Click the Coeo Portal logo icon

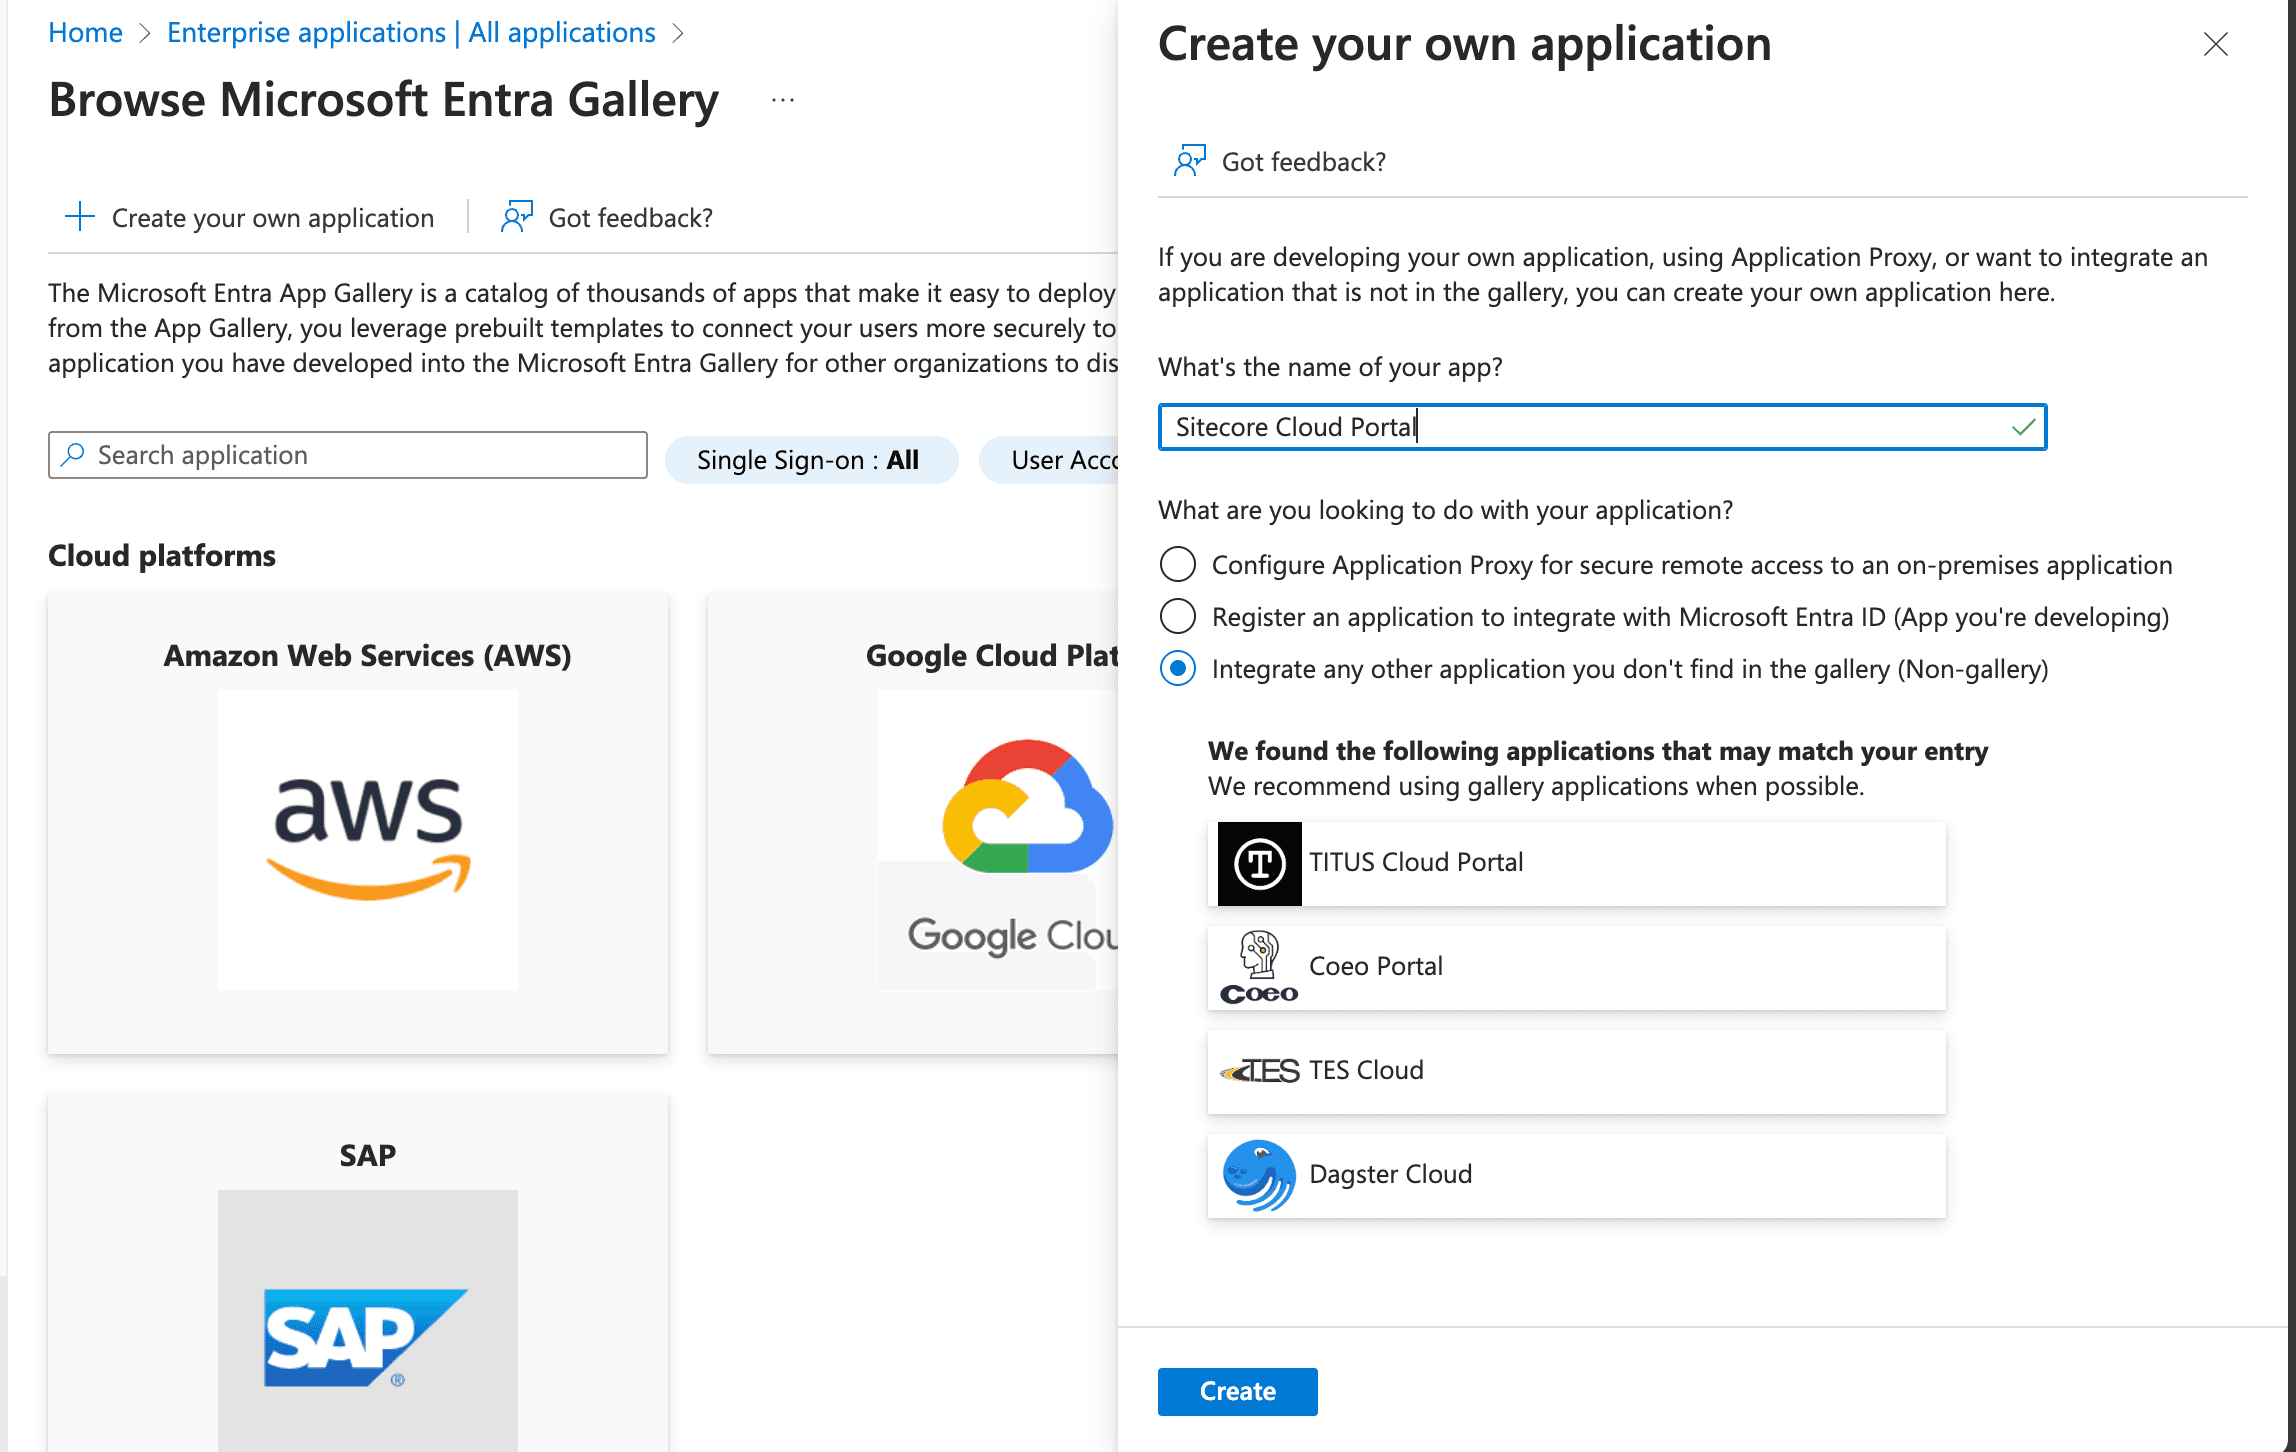click(x=1259, y=967)
